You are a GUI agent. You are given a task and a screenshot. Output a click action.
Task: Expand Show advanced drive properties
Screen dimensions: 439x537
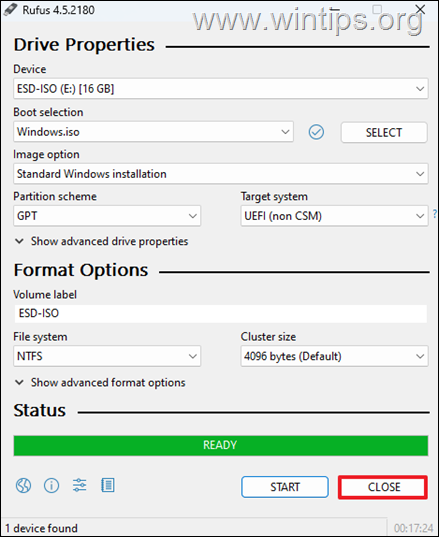coord(102,241)
